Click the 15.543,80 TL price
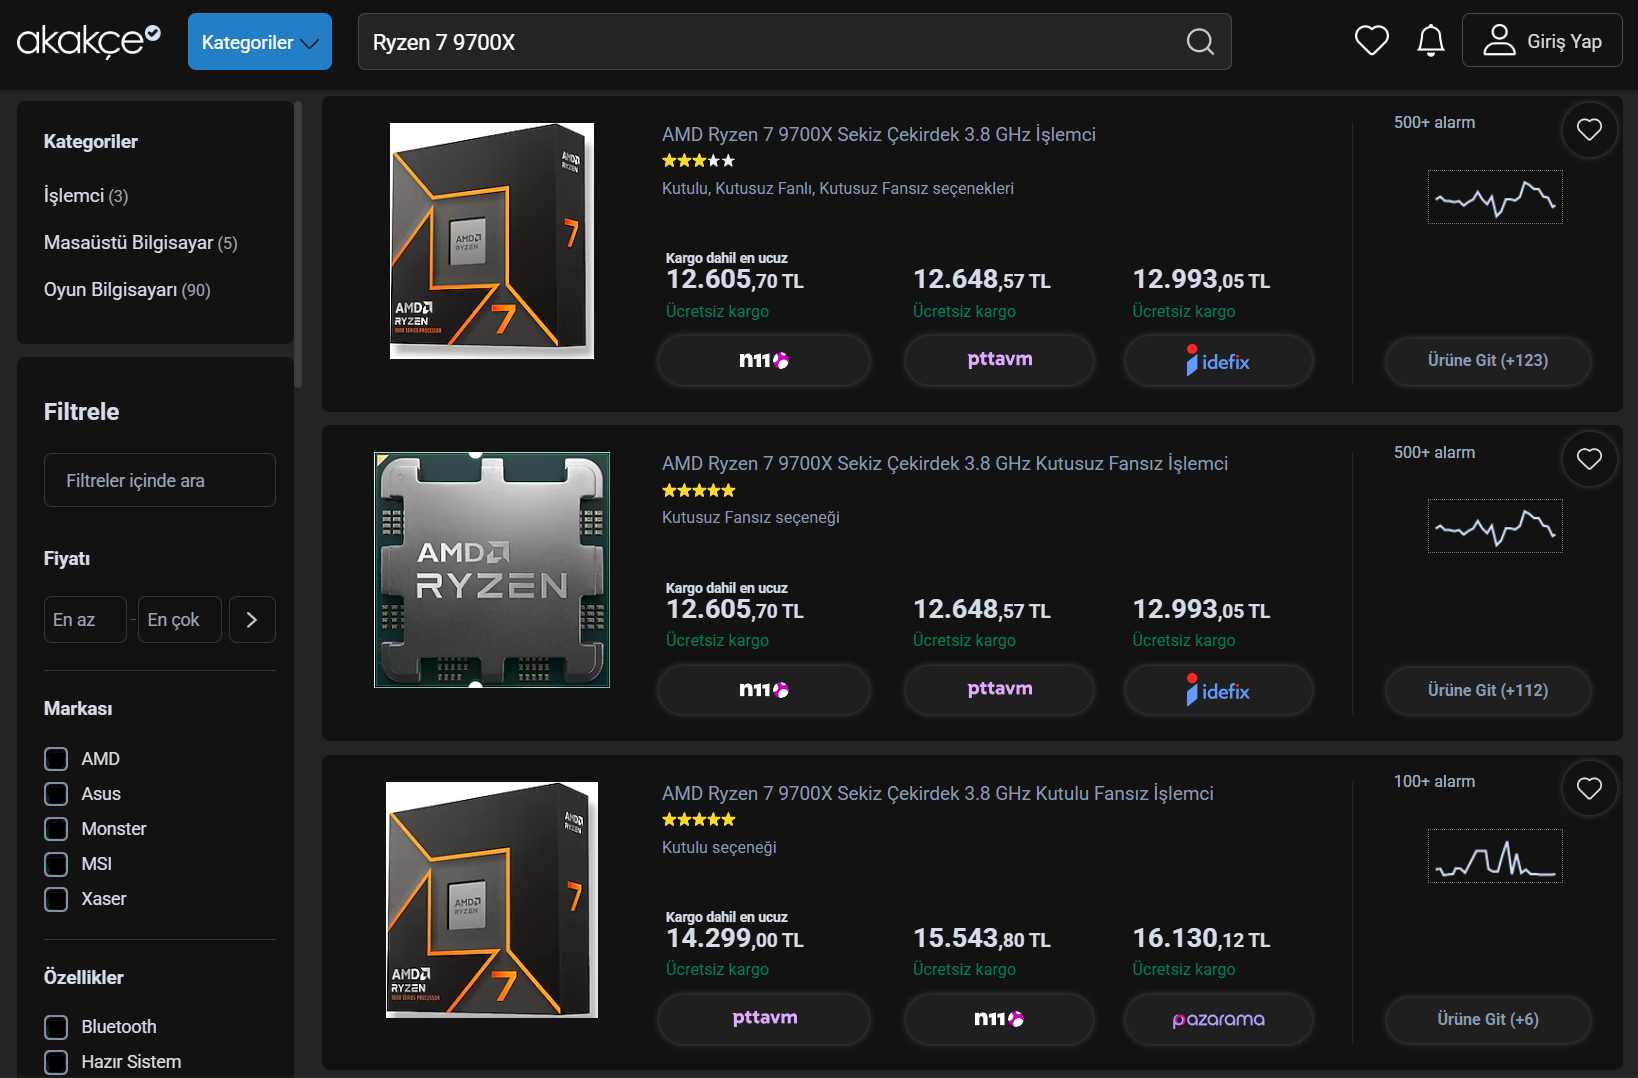The image size is (1638, 1078). [x=982, y=938]
